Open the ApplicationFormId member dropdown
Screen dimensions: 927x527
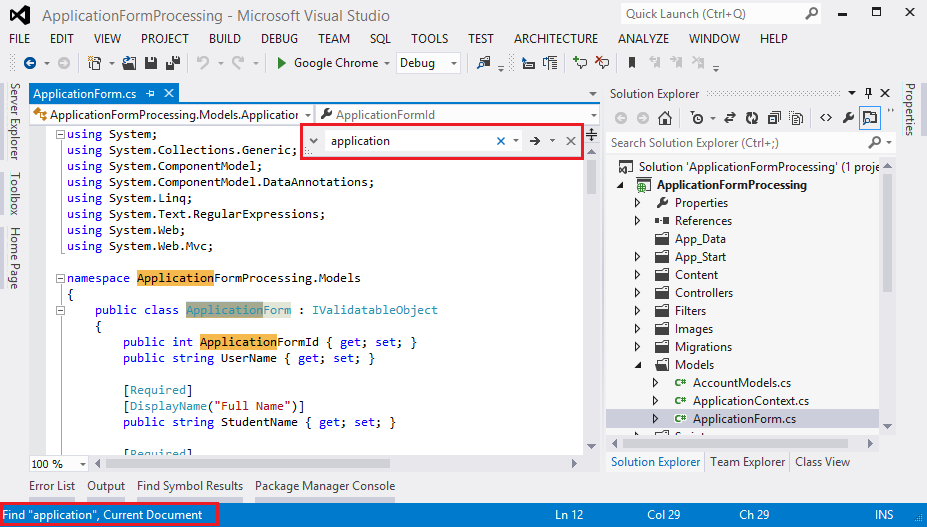point(594,115)
